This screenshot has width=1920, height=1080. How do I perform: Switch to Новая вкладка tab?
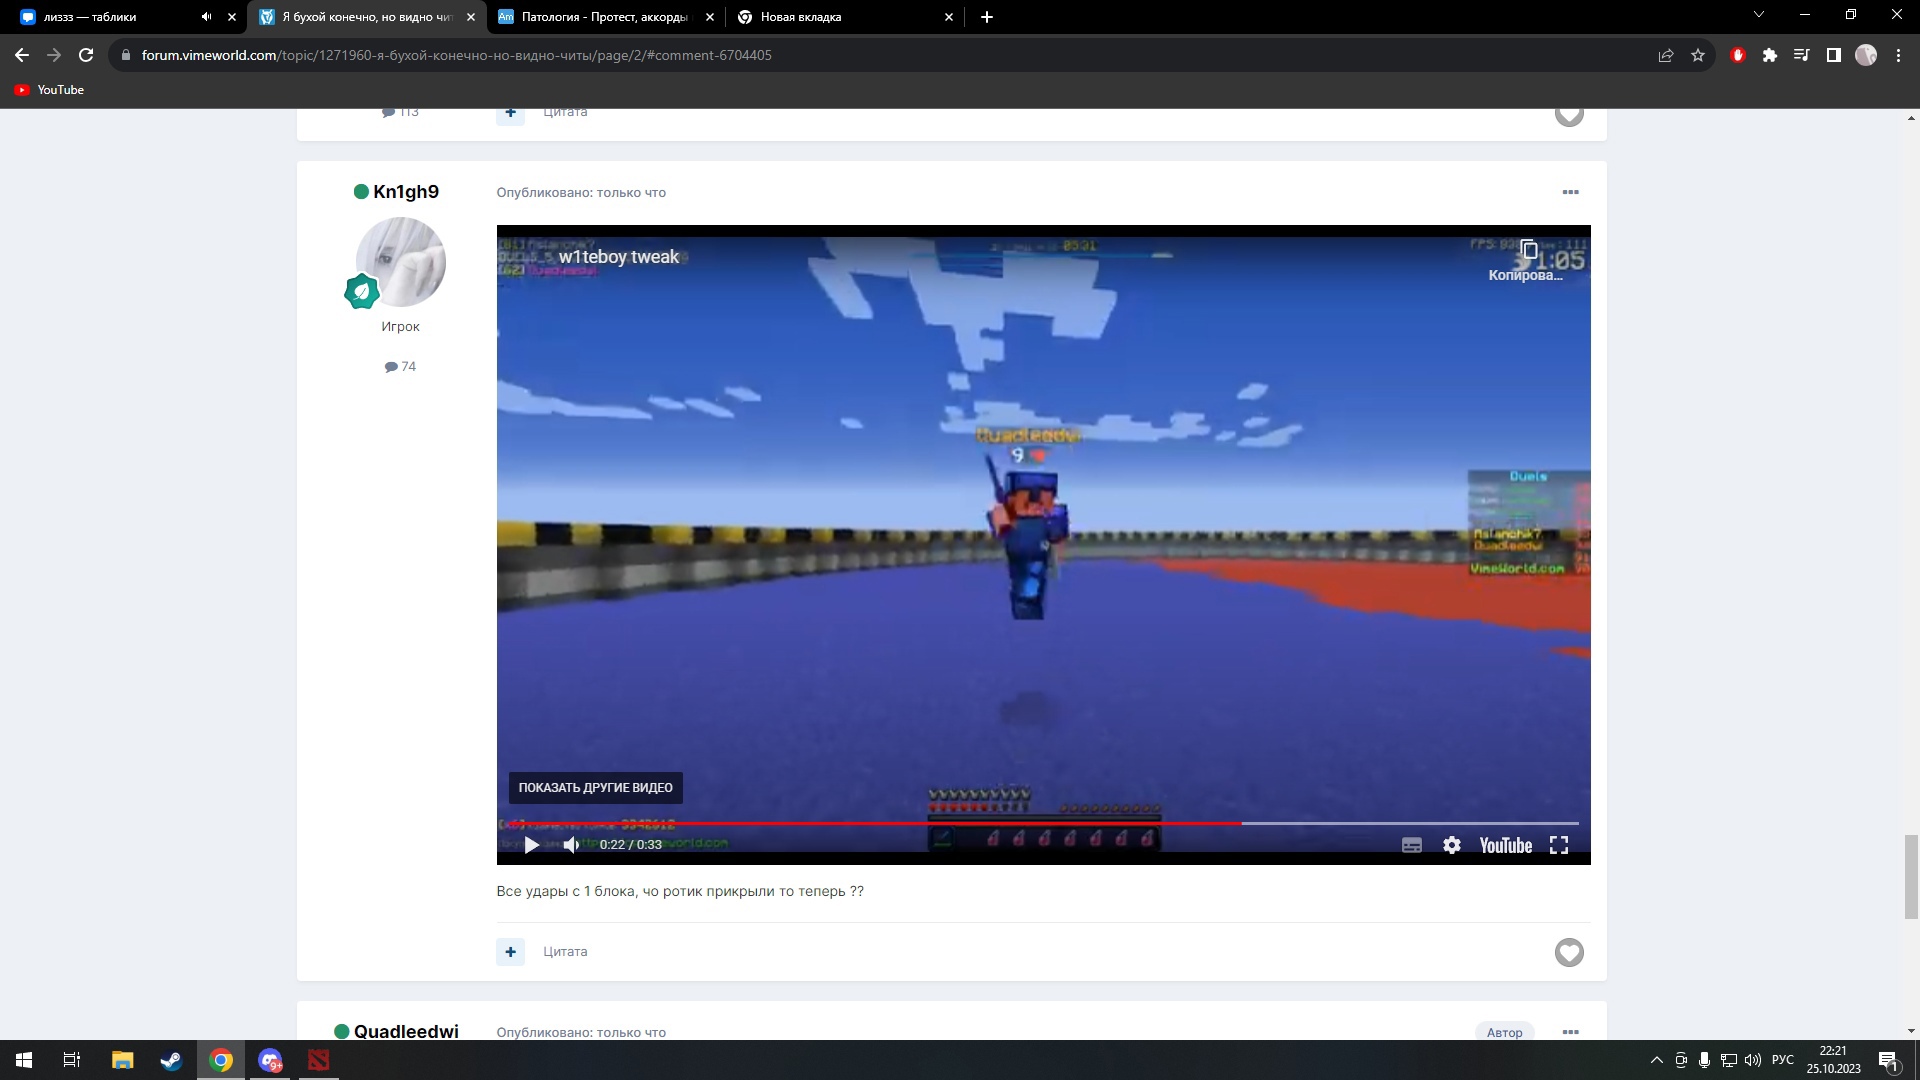tap(800, 17)
